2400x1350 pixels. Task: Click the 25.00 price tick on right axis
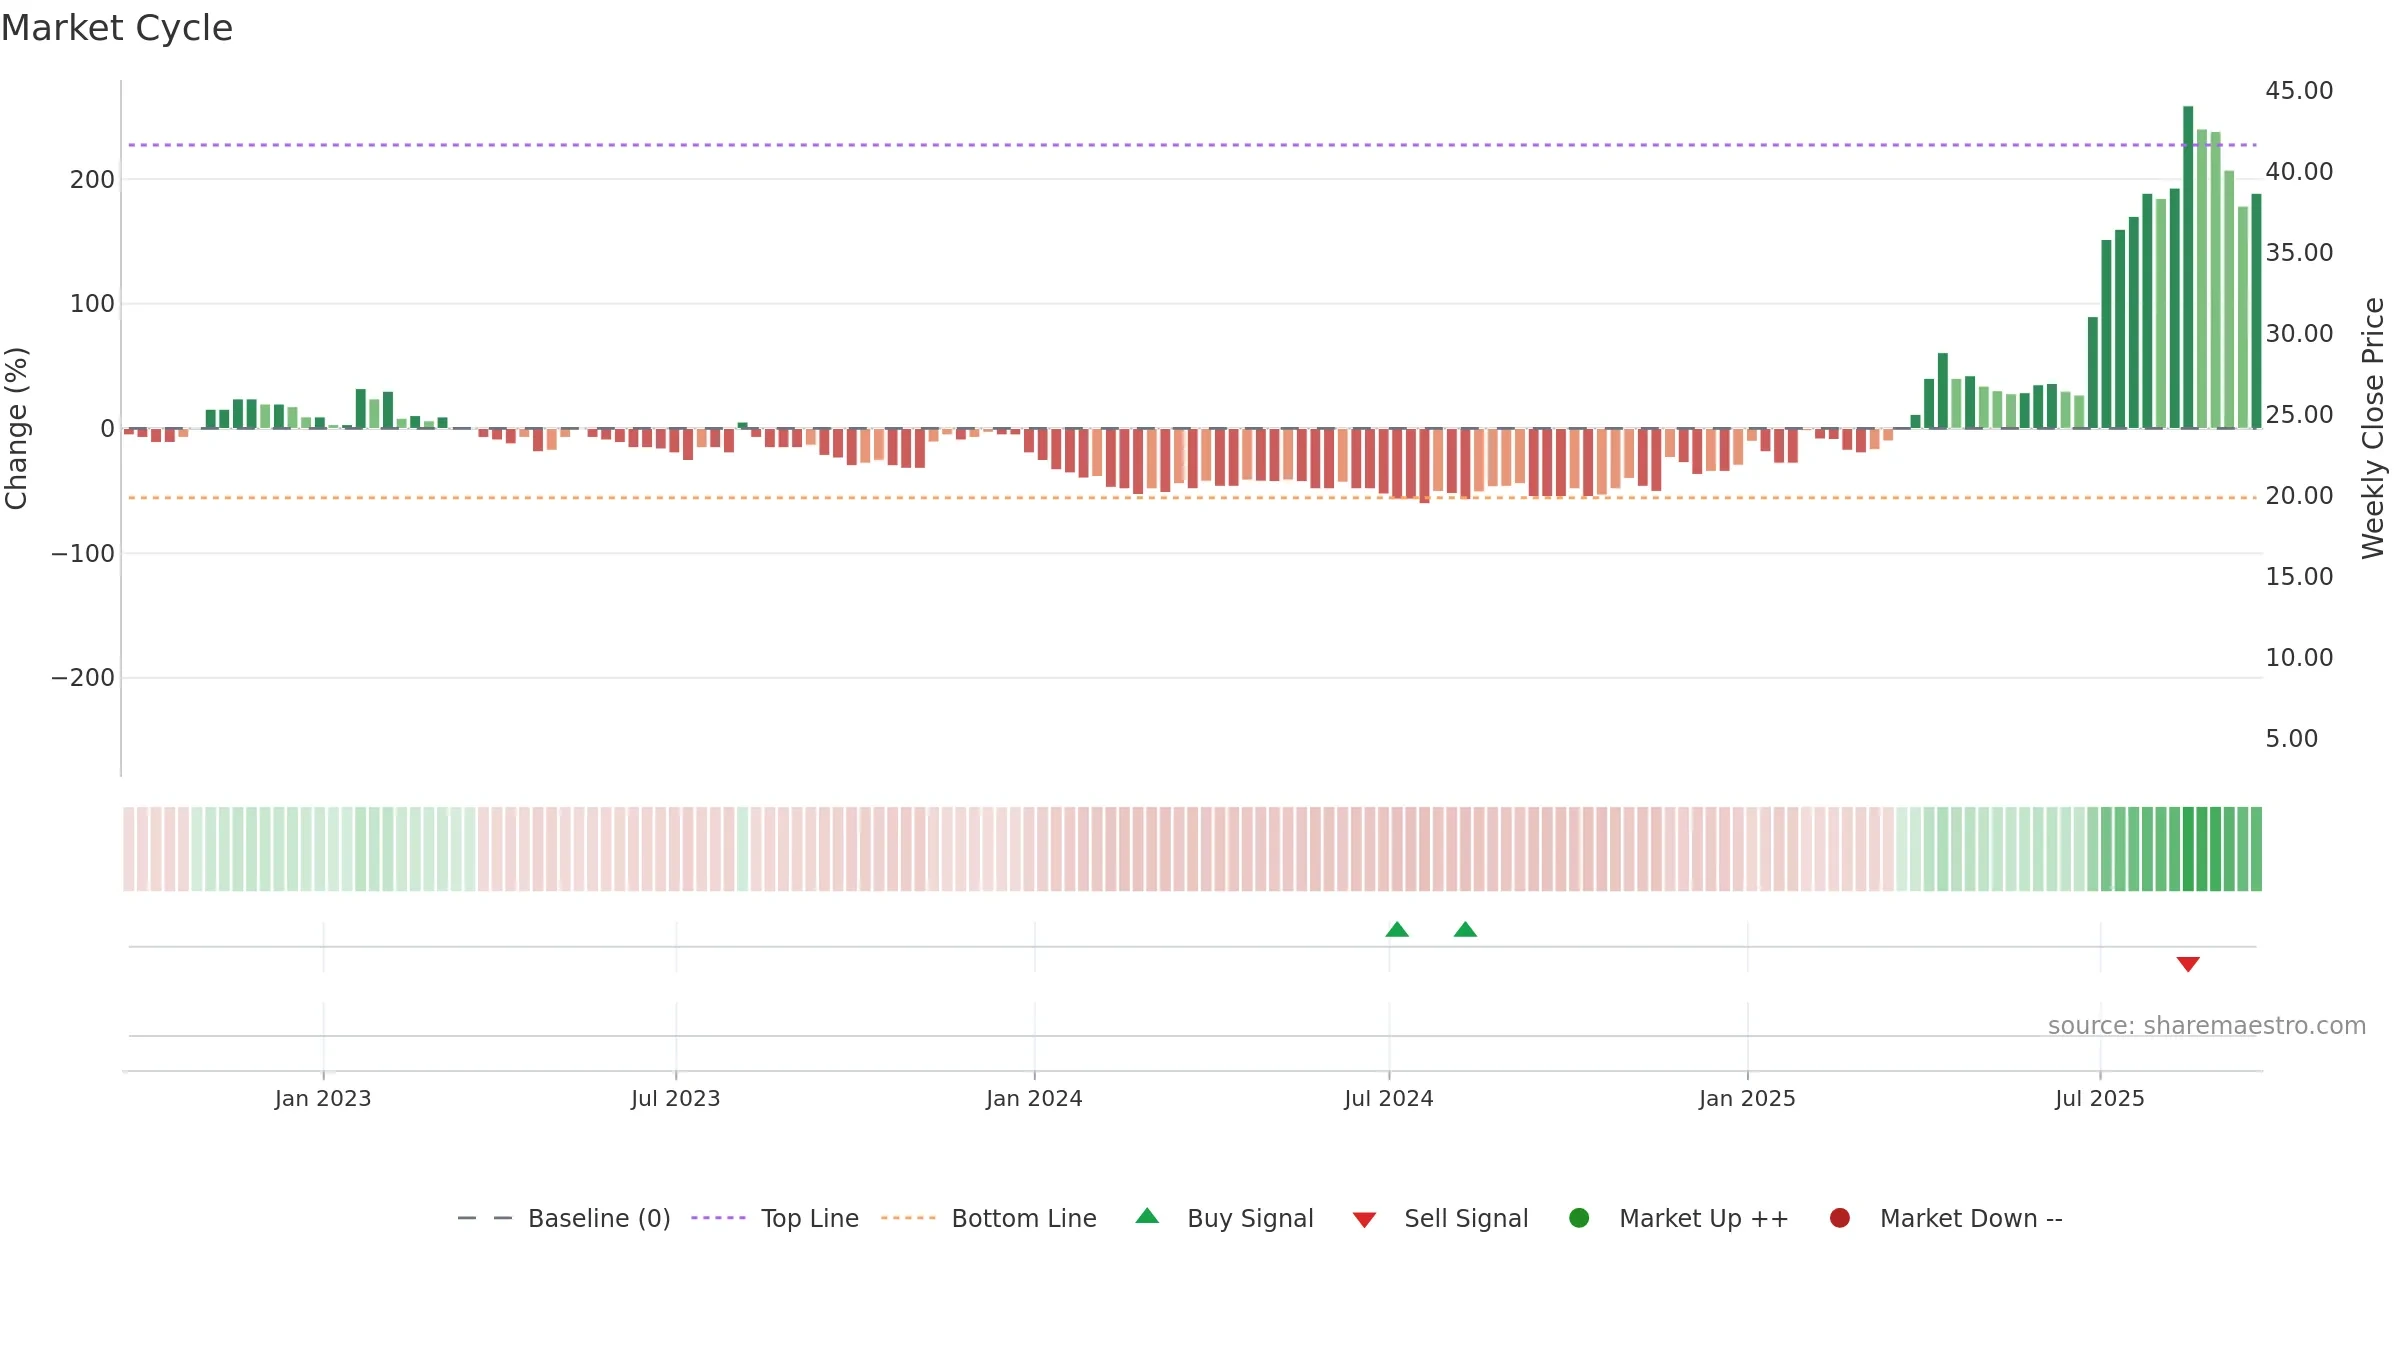(2299, 415)
